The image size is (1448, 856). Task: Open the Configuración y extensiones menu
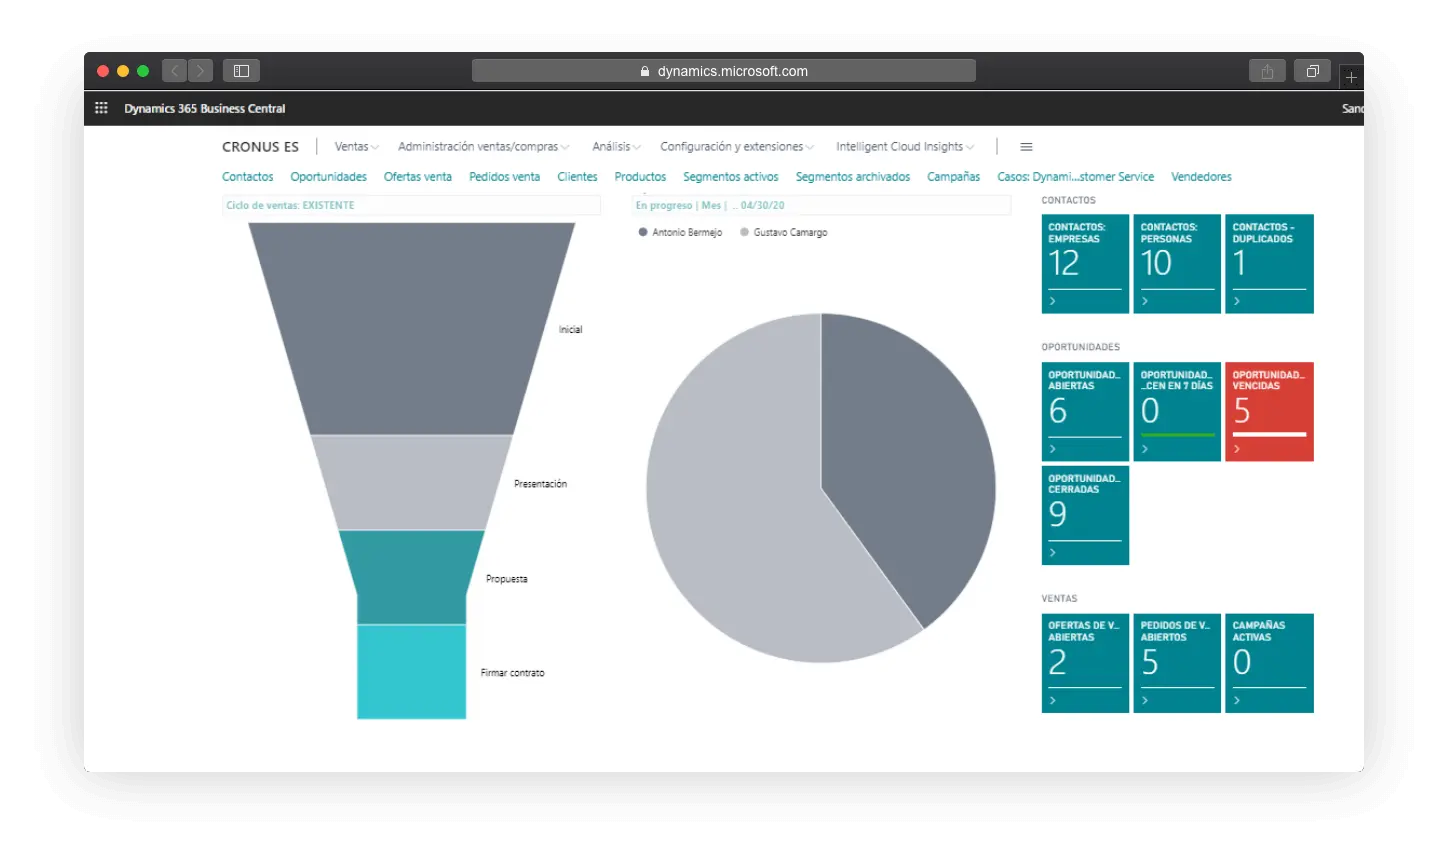click(736, 147)
